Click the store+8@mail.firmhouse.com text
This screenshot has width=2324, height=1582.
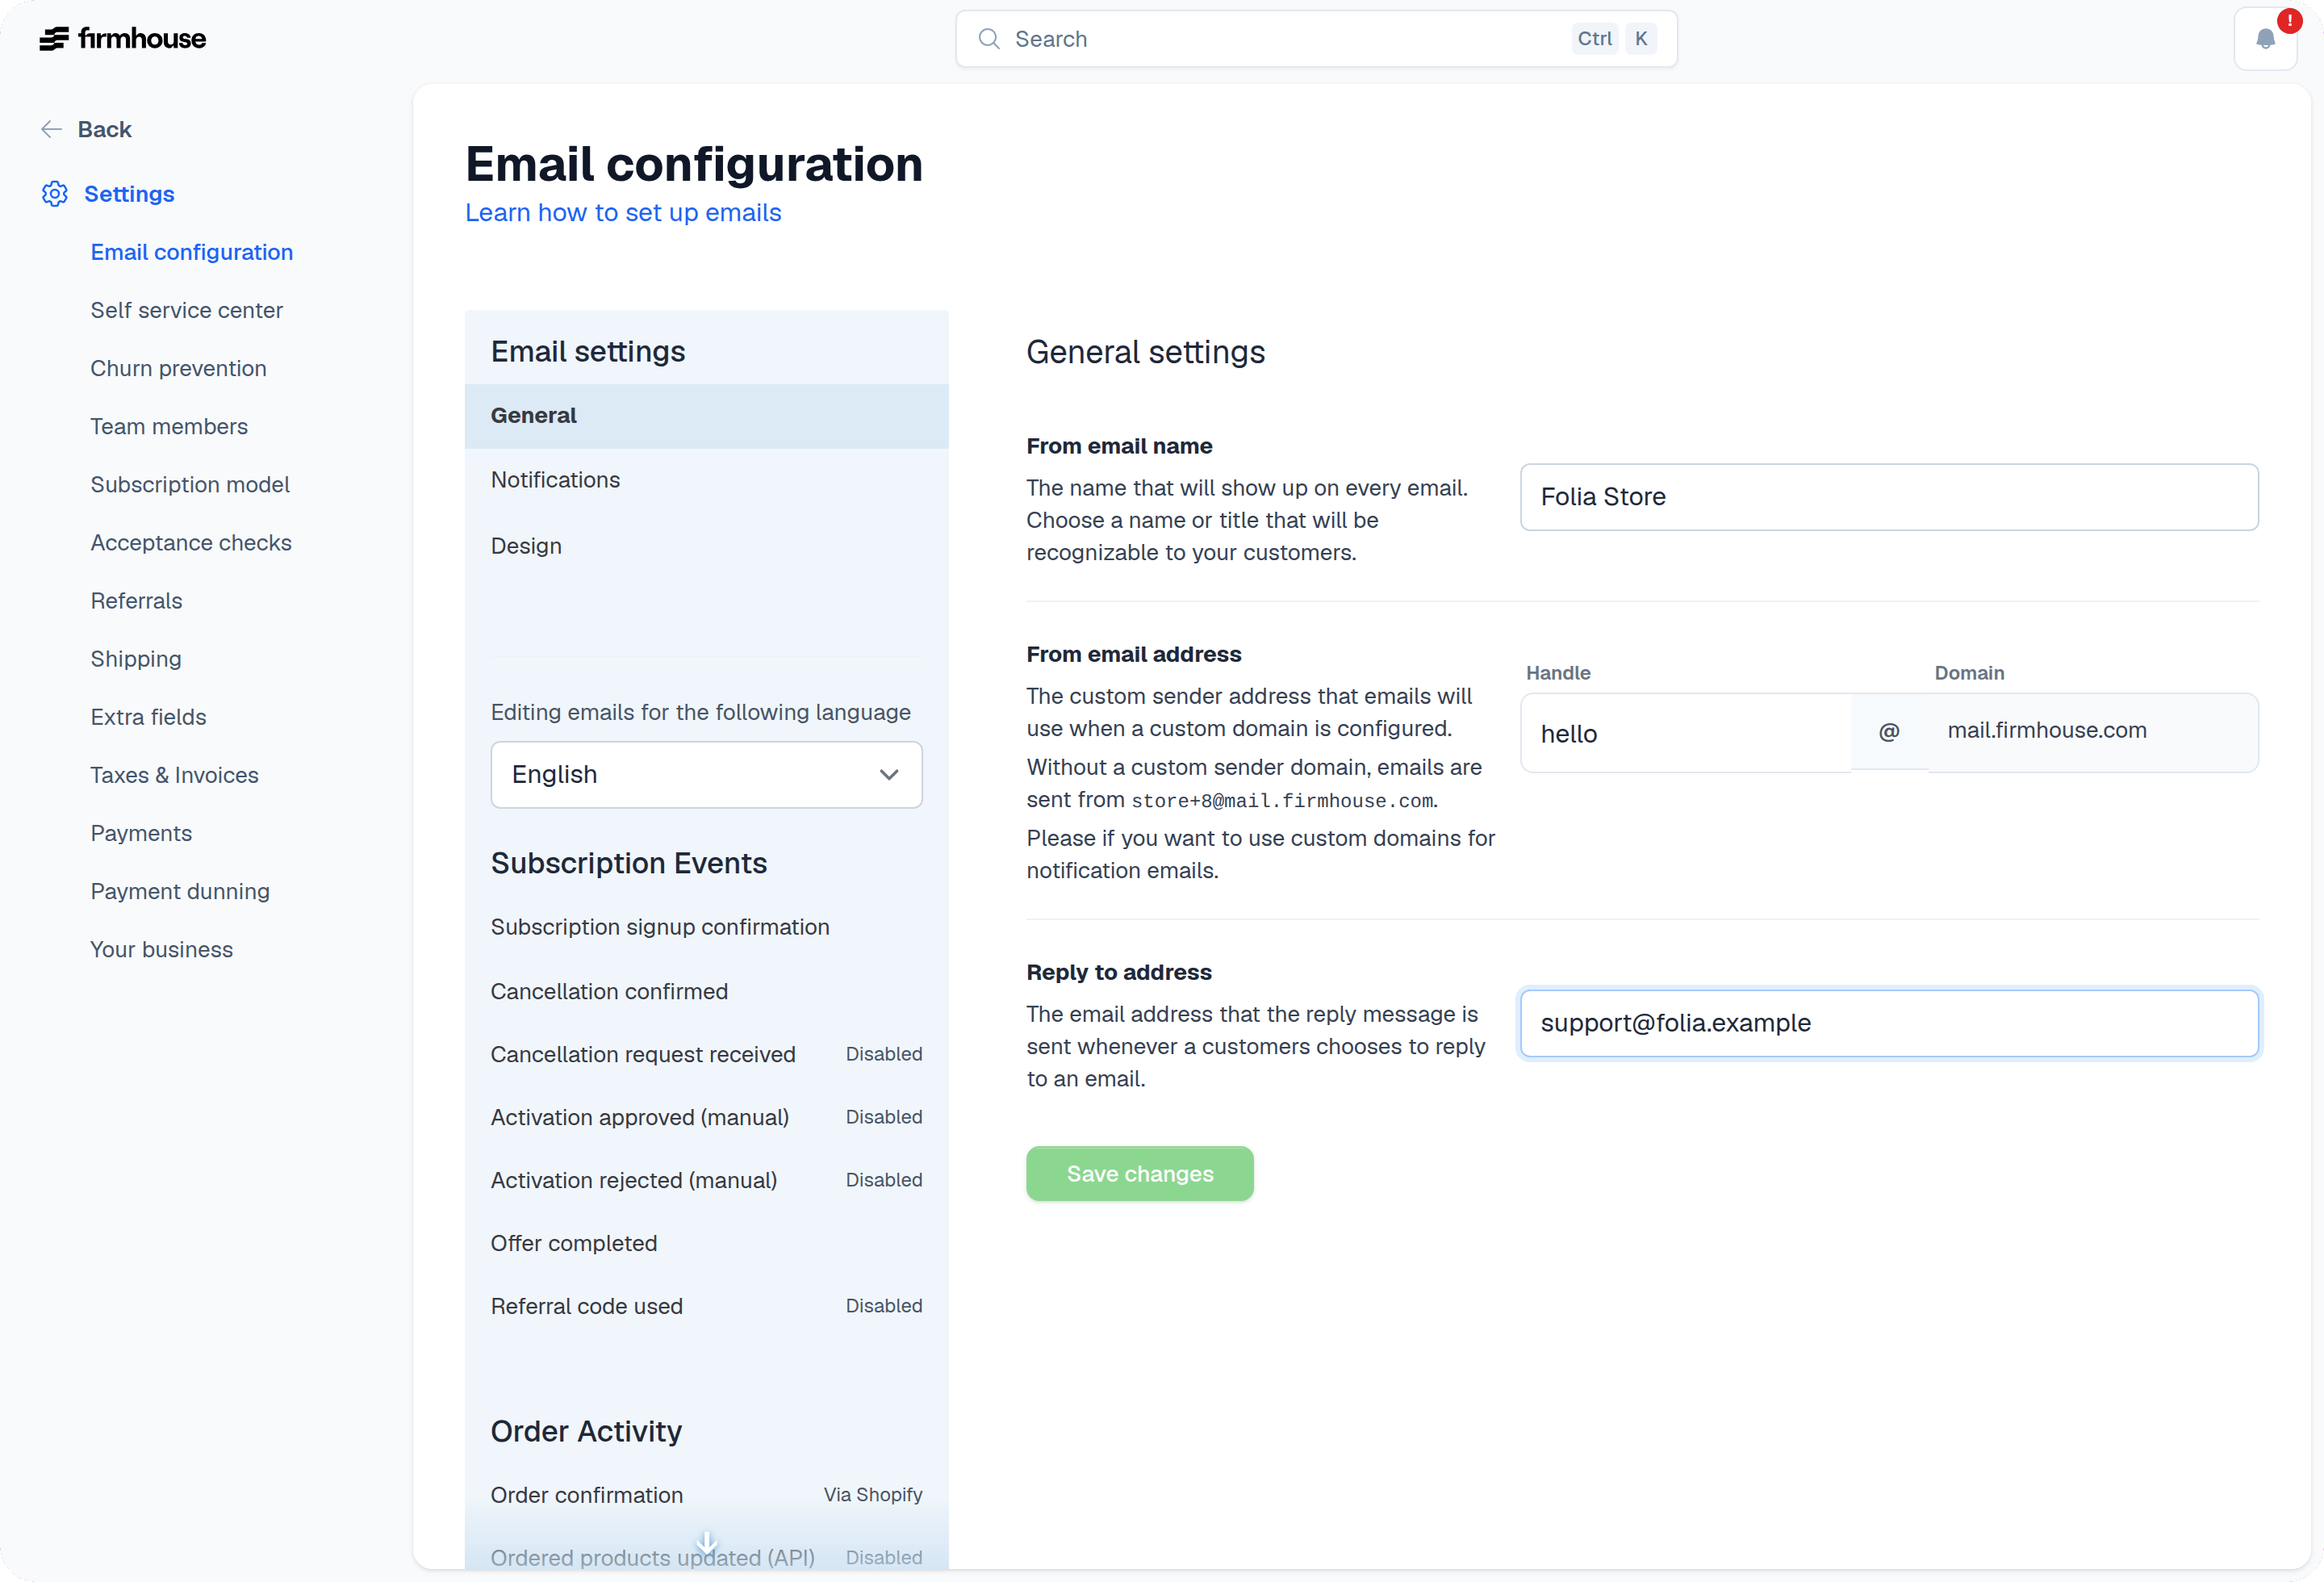(1282, 801)
